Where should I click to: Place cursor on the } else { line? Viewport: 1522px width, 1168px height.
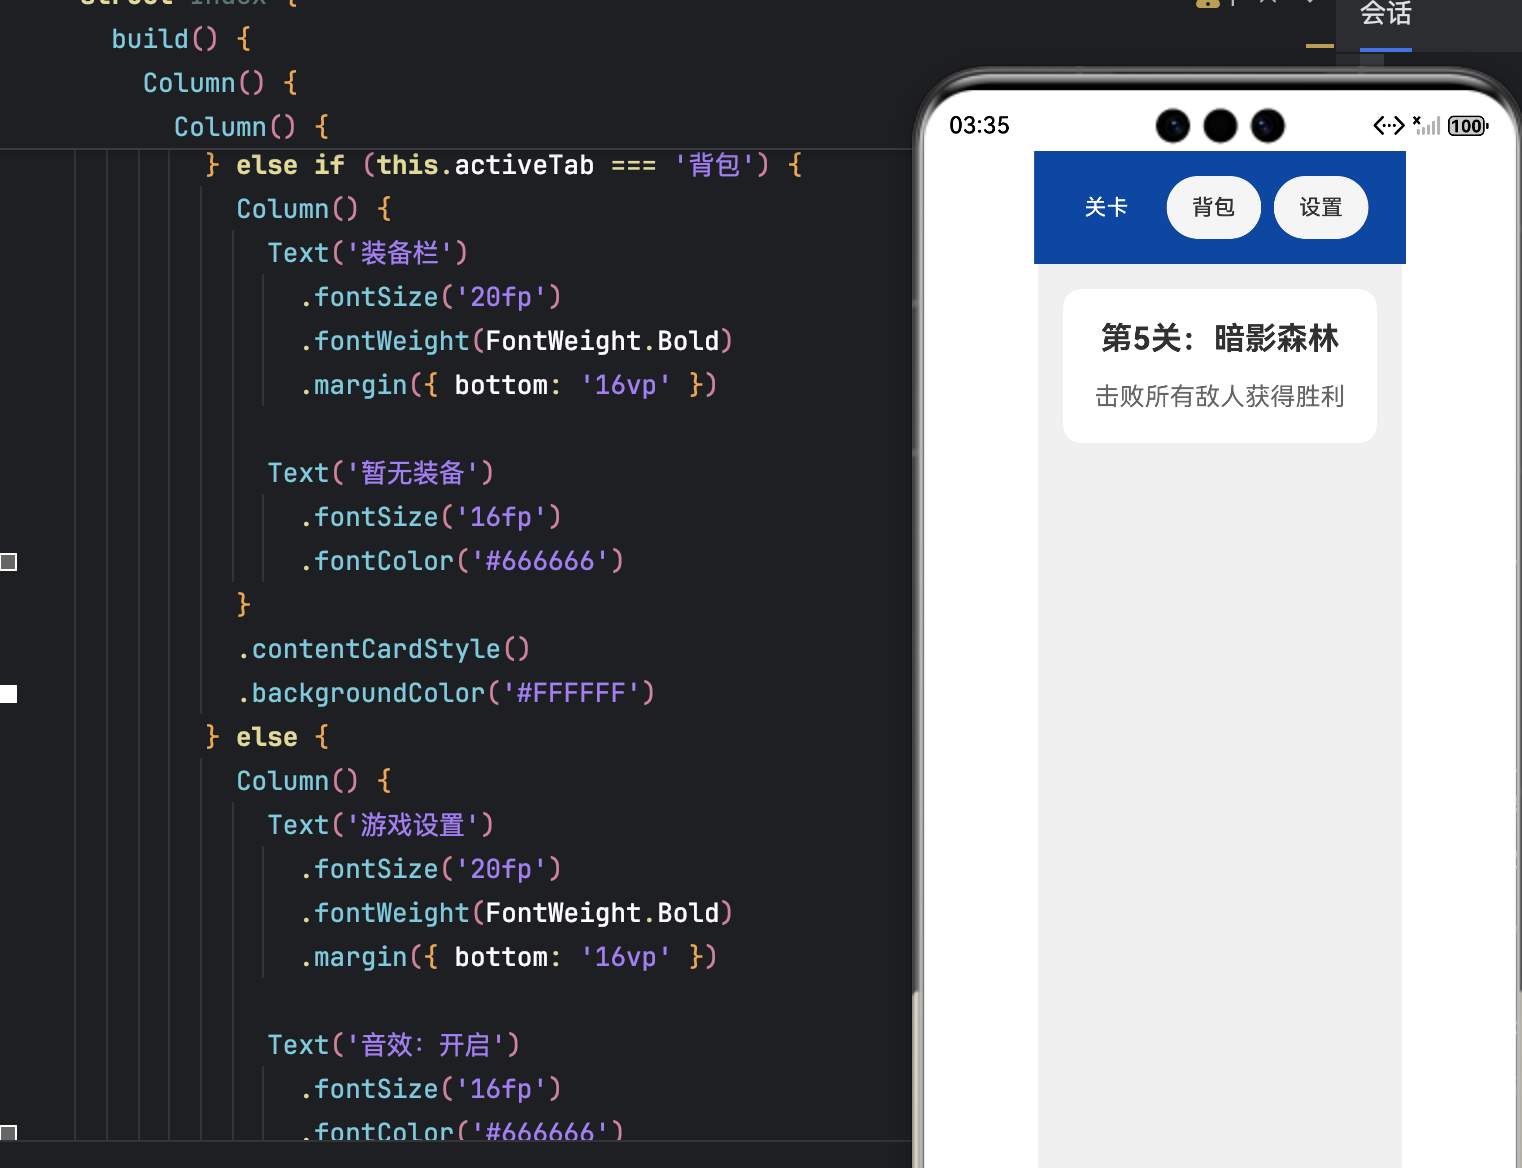pos(267,737)
